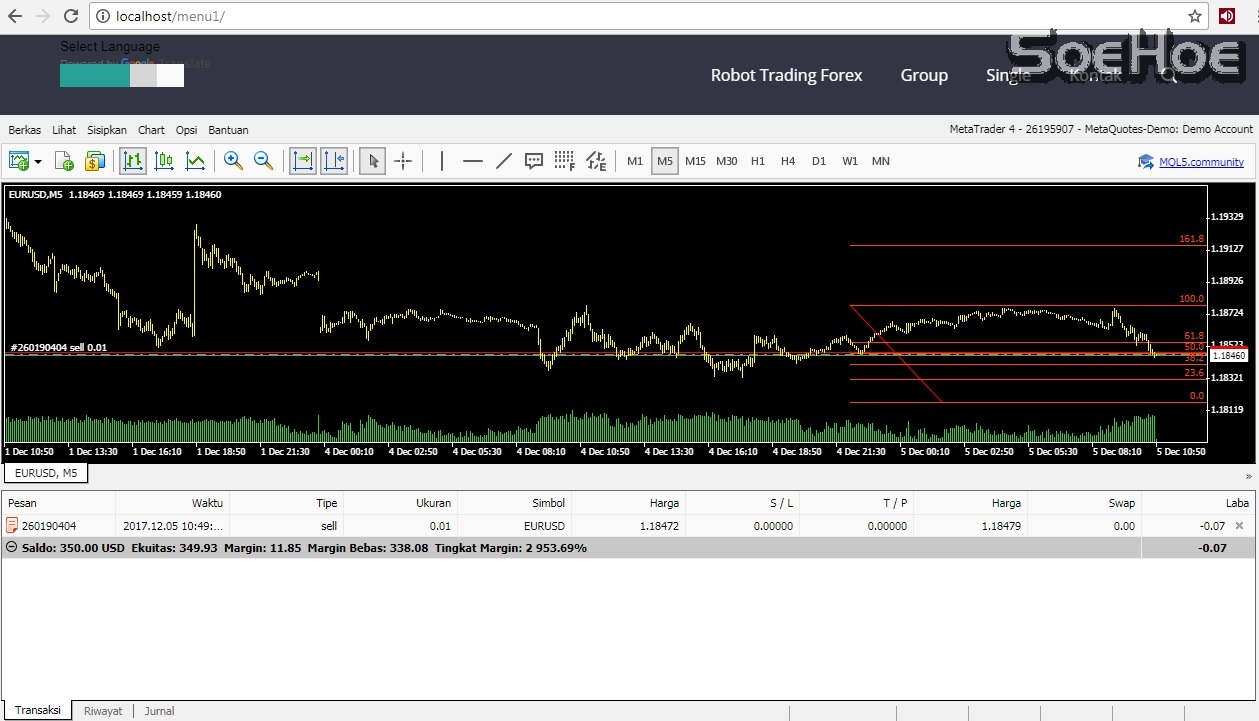Click the zoom out magnifier
Image resolution: width=1259 pixels, height=721 pixels.
(x=263, y=161)
